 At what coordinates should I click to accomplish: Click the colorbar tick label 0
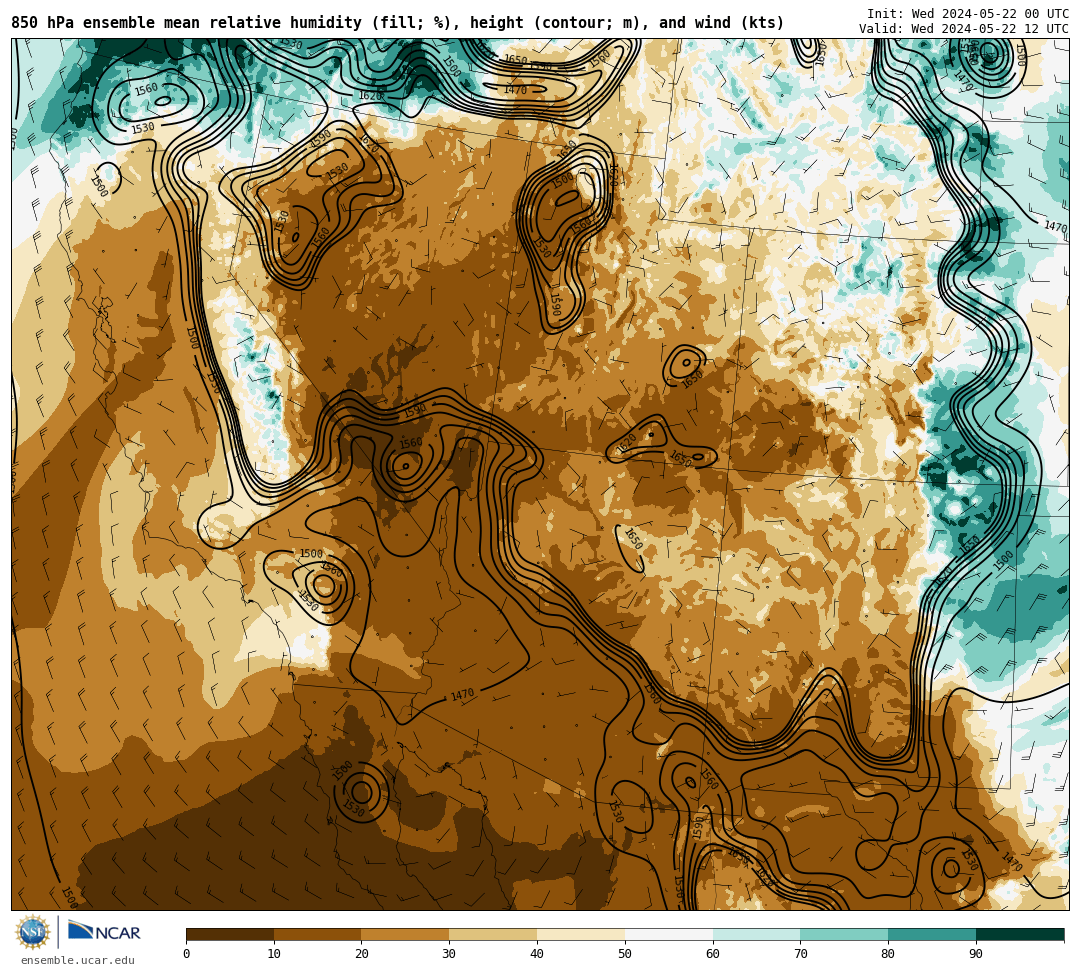(x=187, y=954)
